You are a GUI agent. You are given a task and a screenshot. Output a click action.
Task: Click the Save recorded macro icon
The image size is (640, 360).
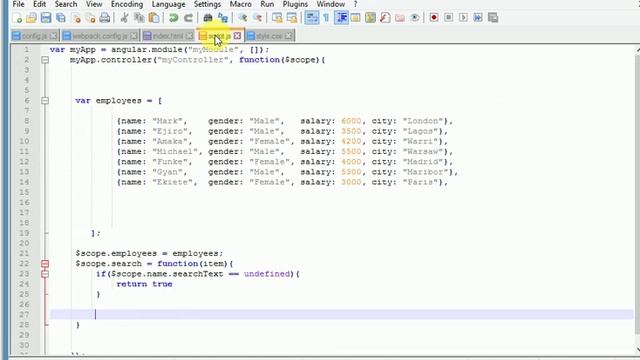(x=493, y=18)
